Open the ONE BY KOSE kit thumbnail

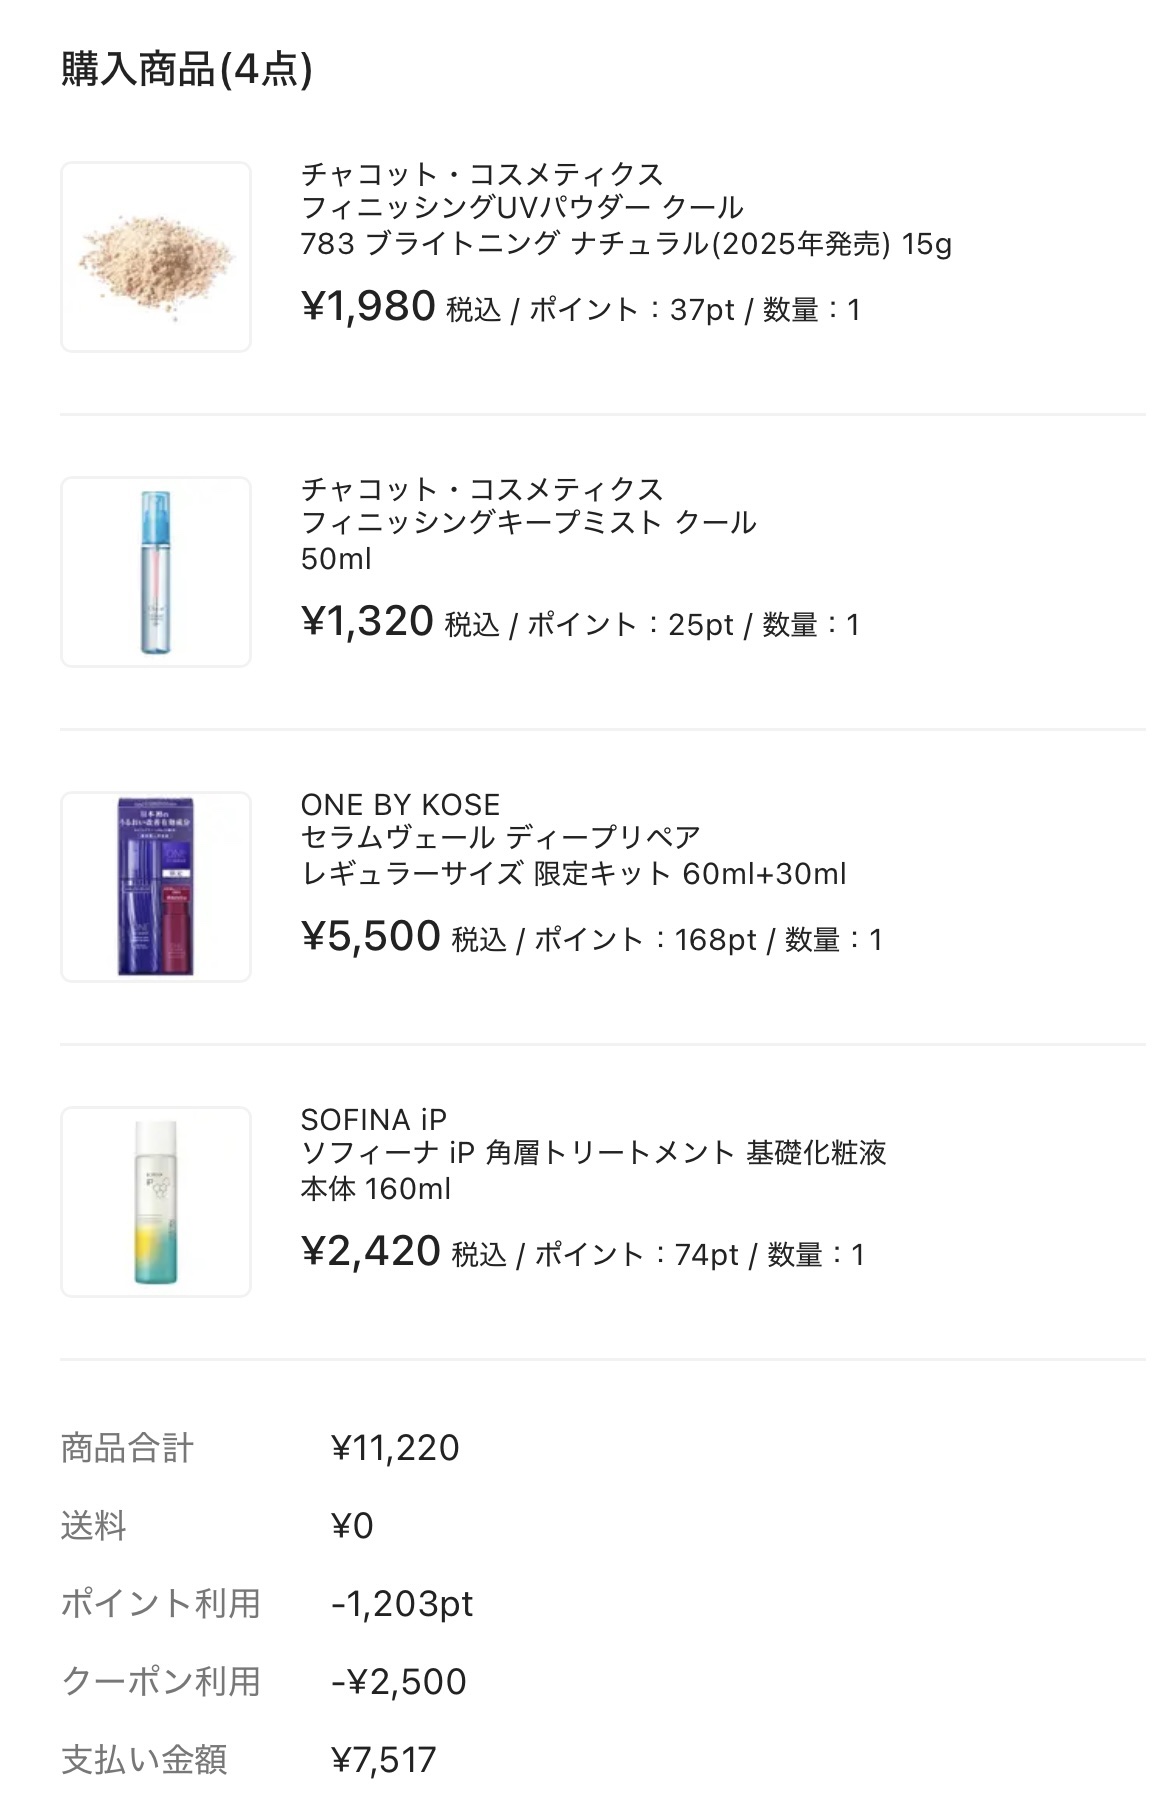(156, 887)
